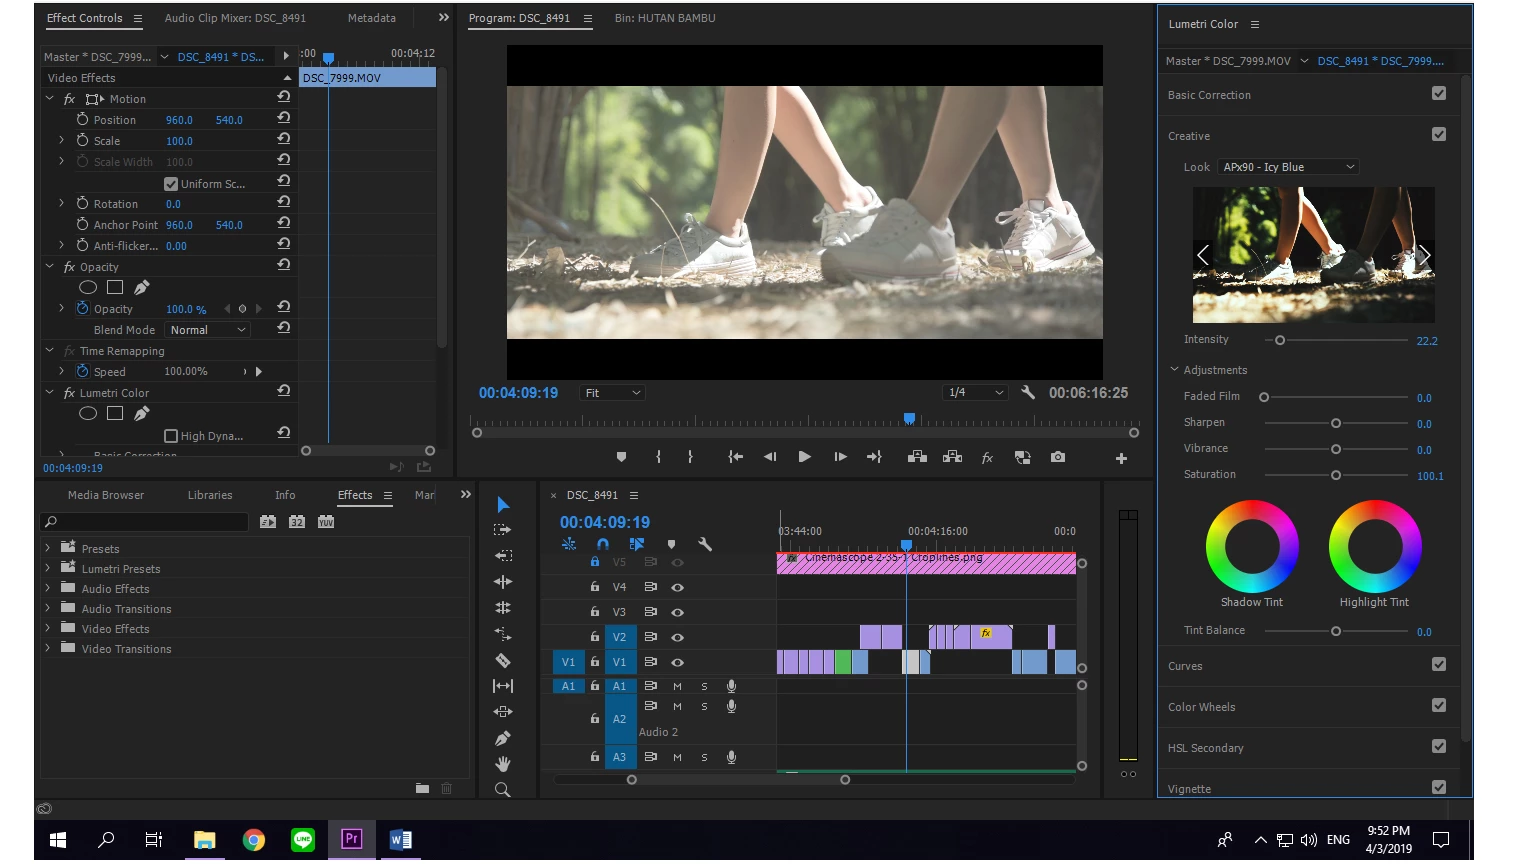This screenshot has width=1536, height=864.
Task: Click the Effects panel search field
Action: pyautogui.click(x=145, y=522)
